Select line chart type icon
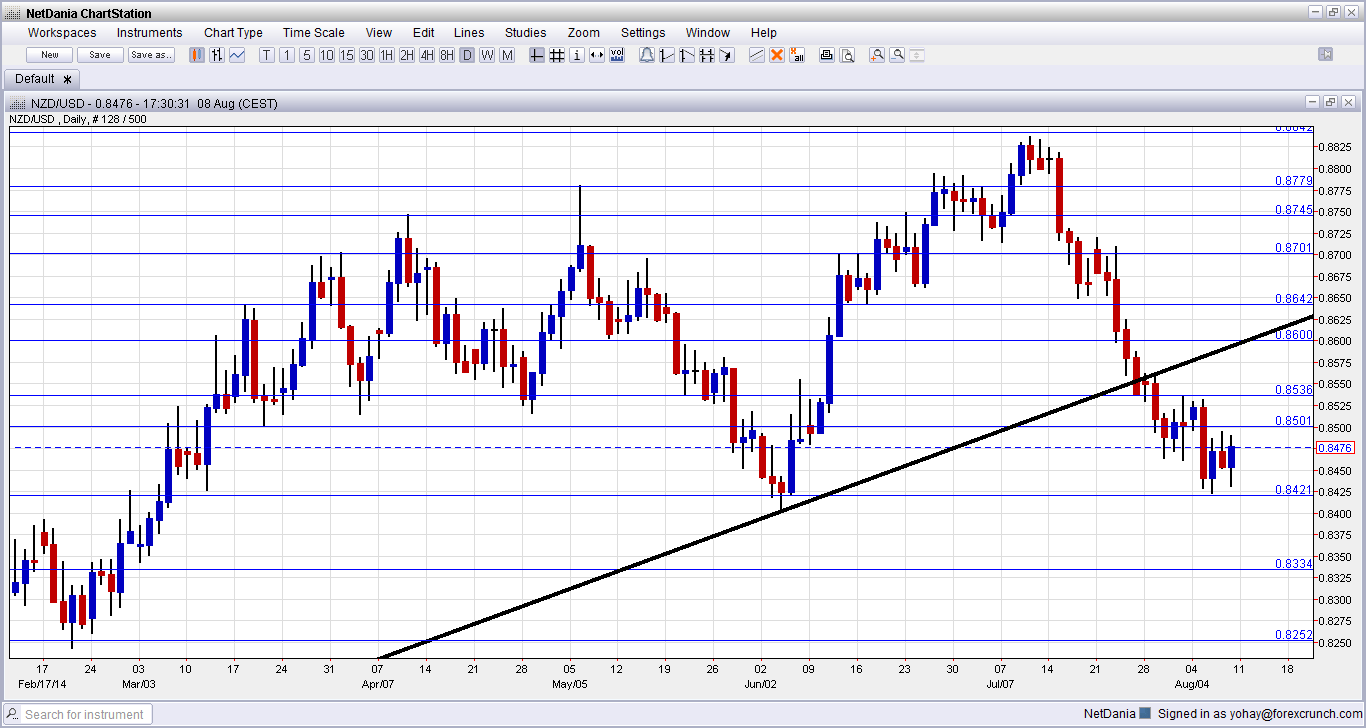 tap(237, 55)
